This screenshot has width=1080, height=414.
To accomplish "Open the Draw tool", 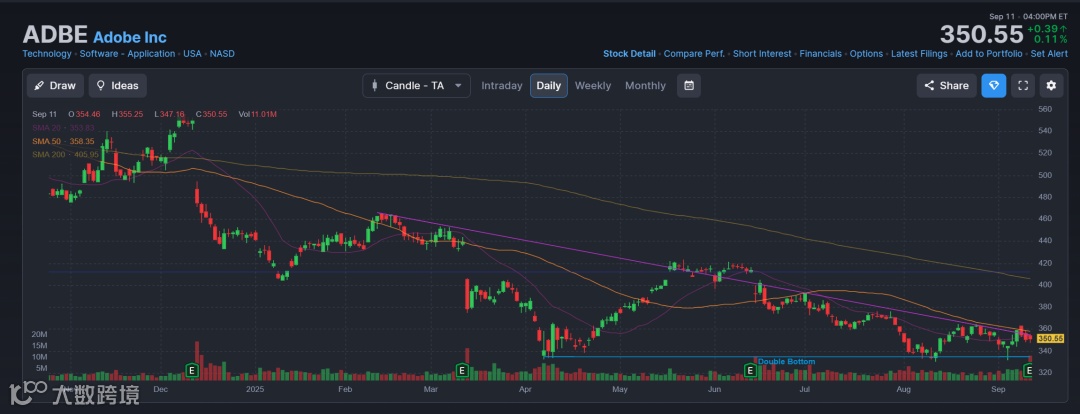I will pos(55,85).
